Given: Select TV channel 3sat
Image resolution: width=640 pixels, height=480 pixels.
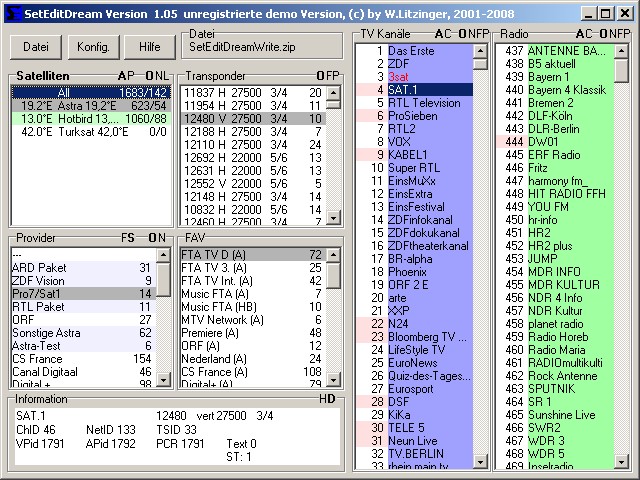Looking at the screenshot, I should 415,77.
